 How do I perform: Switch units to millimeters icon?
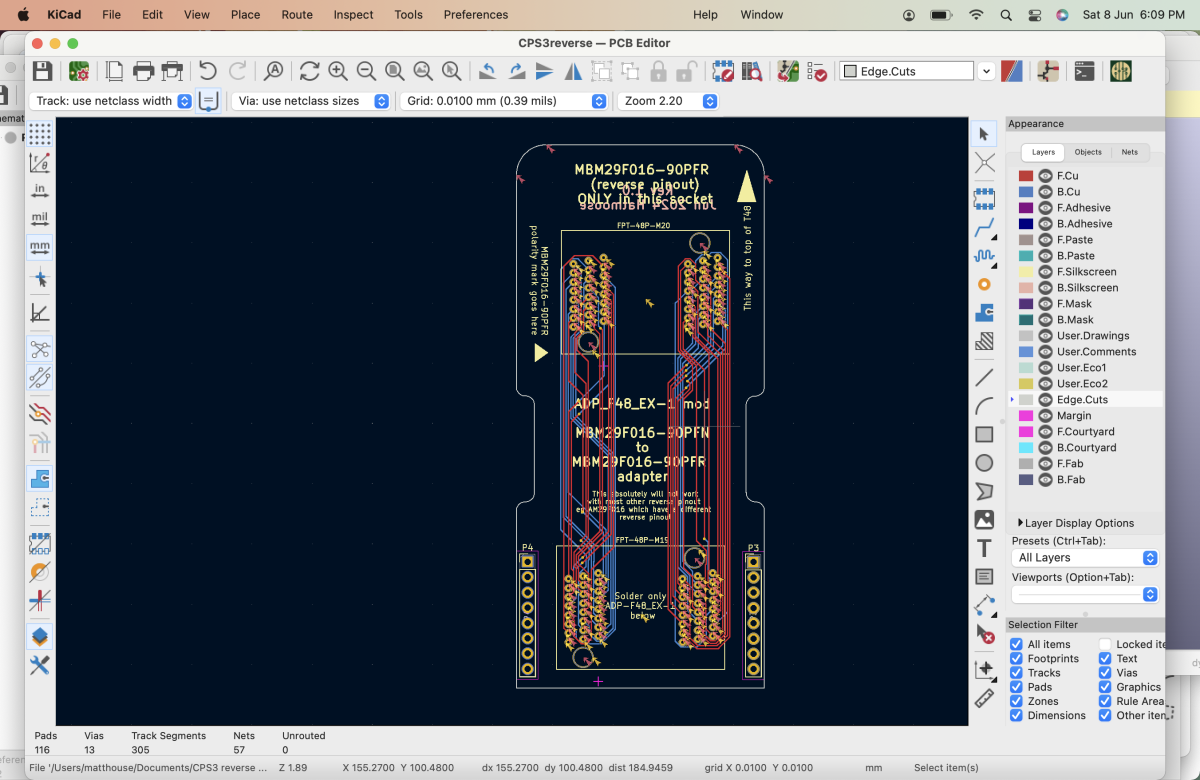click(x=40, y=247)
